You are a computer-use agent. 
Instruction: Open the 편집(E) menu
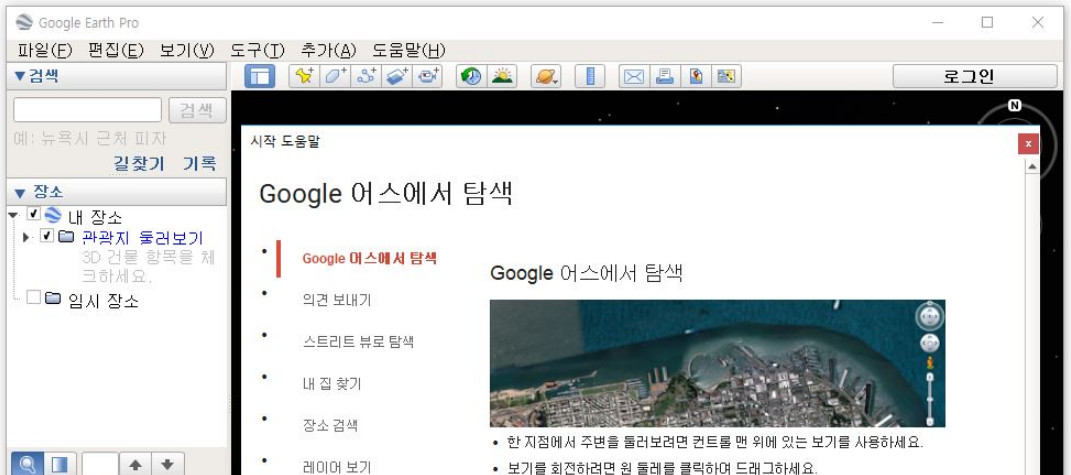point(115,50)
